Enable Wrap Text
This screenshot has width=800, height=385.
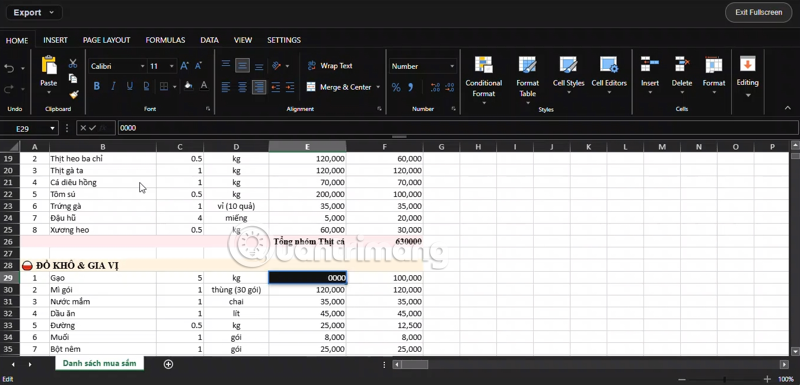click(329, 66)
